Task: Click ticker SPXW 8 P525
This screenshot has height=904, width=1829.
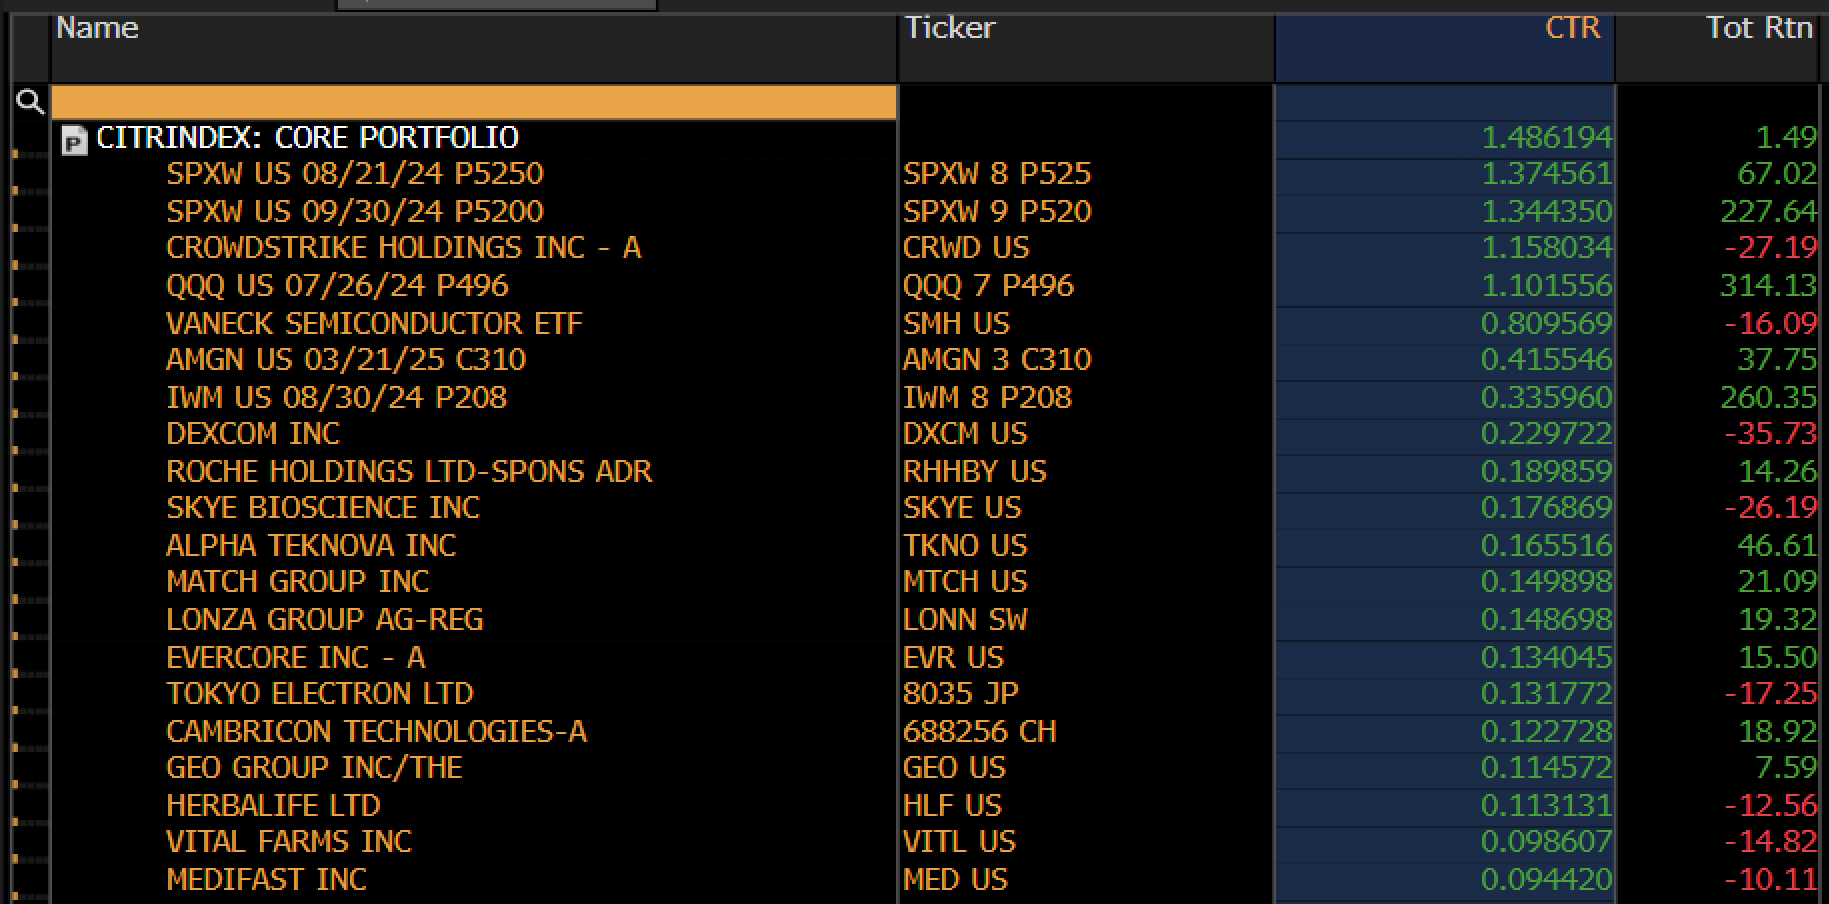Action: click(997, 174)
